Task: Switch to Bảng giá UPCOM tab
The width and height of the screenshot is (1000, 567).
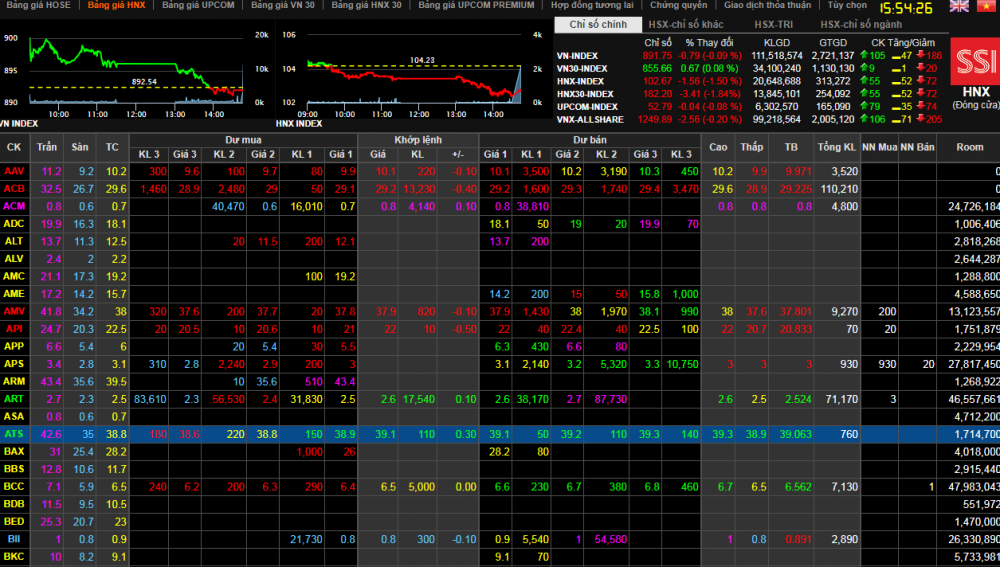Action: (197, 6)
